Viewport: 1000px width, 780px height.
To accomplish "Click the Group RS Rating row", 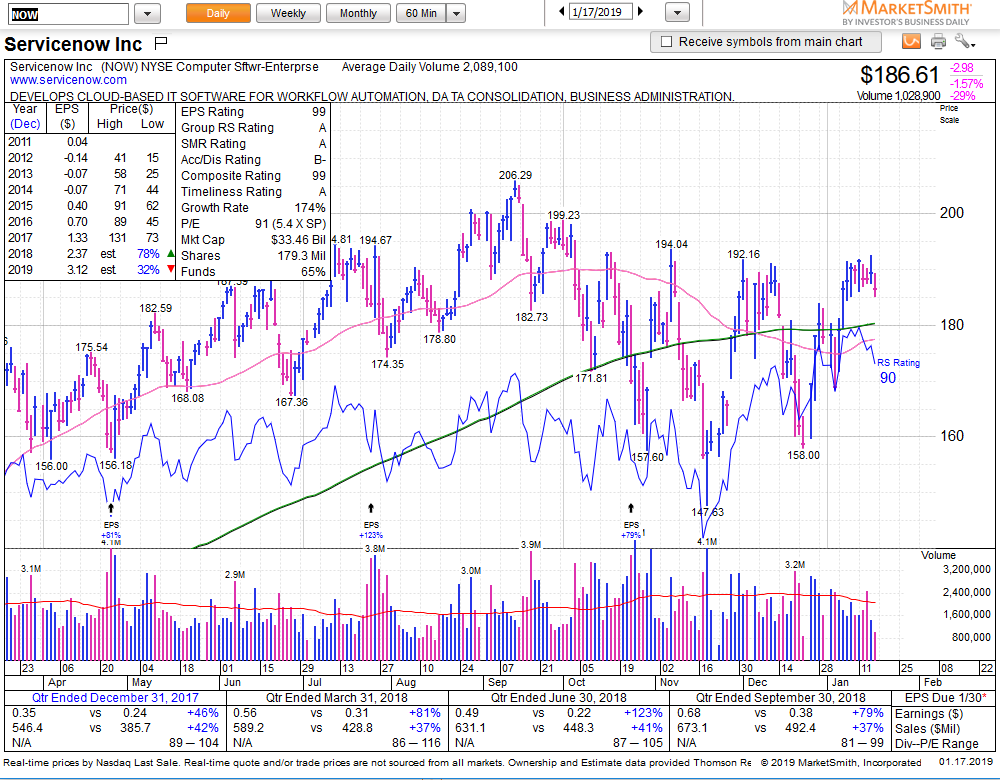I will [253, 128].
